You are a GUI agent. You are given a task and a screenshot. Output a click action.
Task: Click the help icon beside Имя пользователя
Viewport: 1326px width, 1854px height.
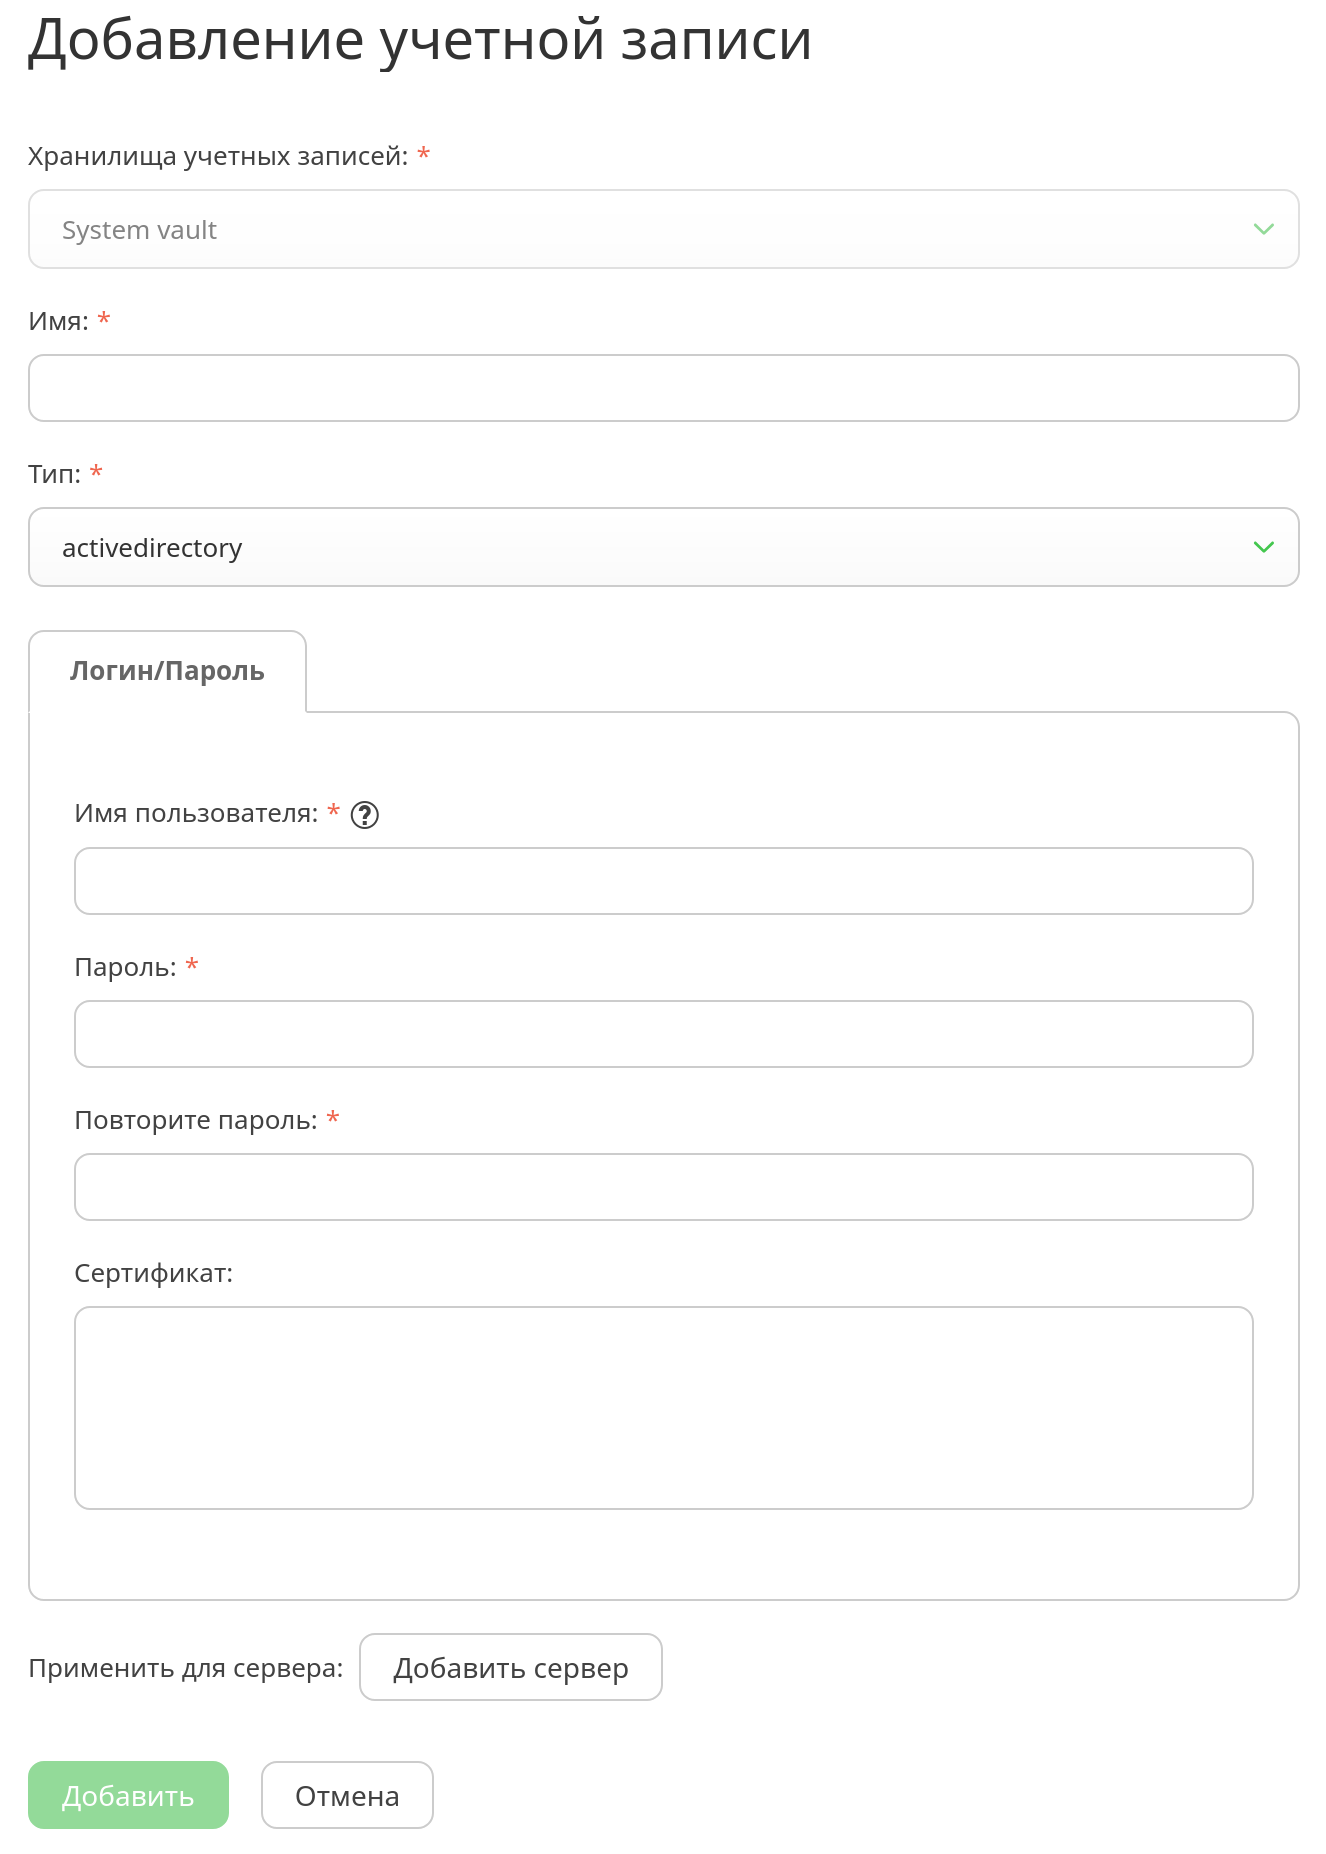pos(365,815)
